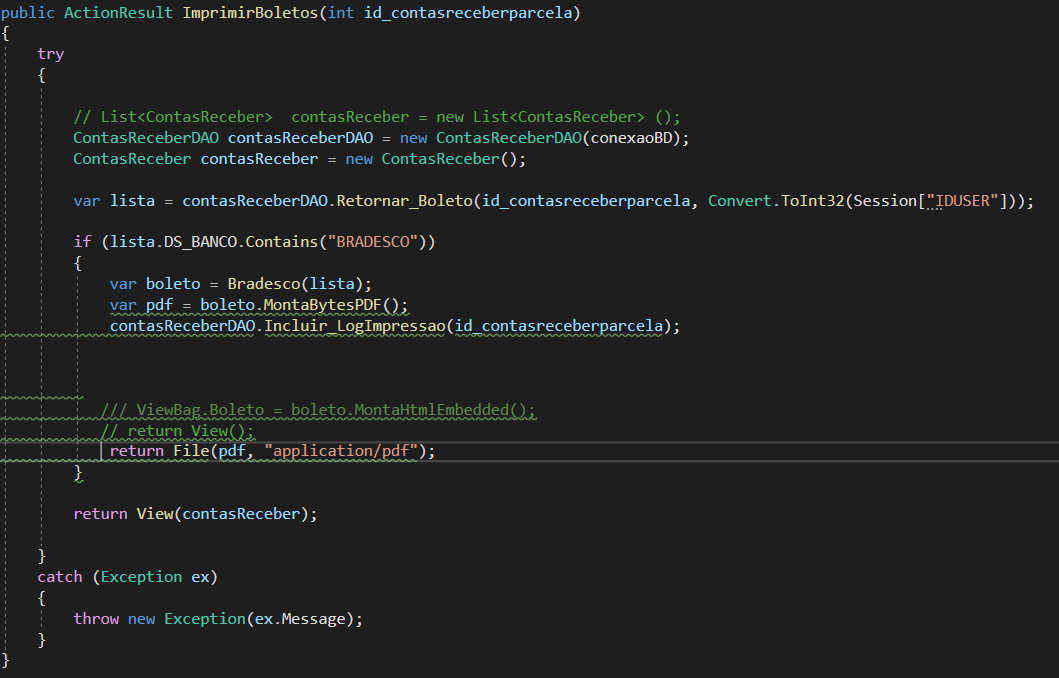
Task: Place cursor on the try keyword
Action: point(51,53)
